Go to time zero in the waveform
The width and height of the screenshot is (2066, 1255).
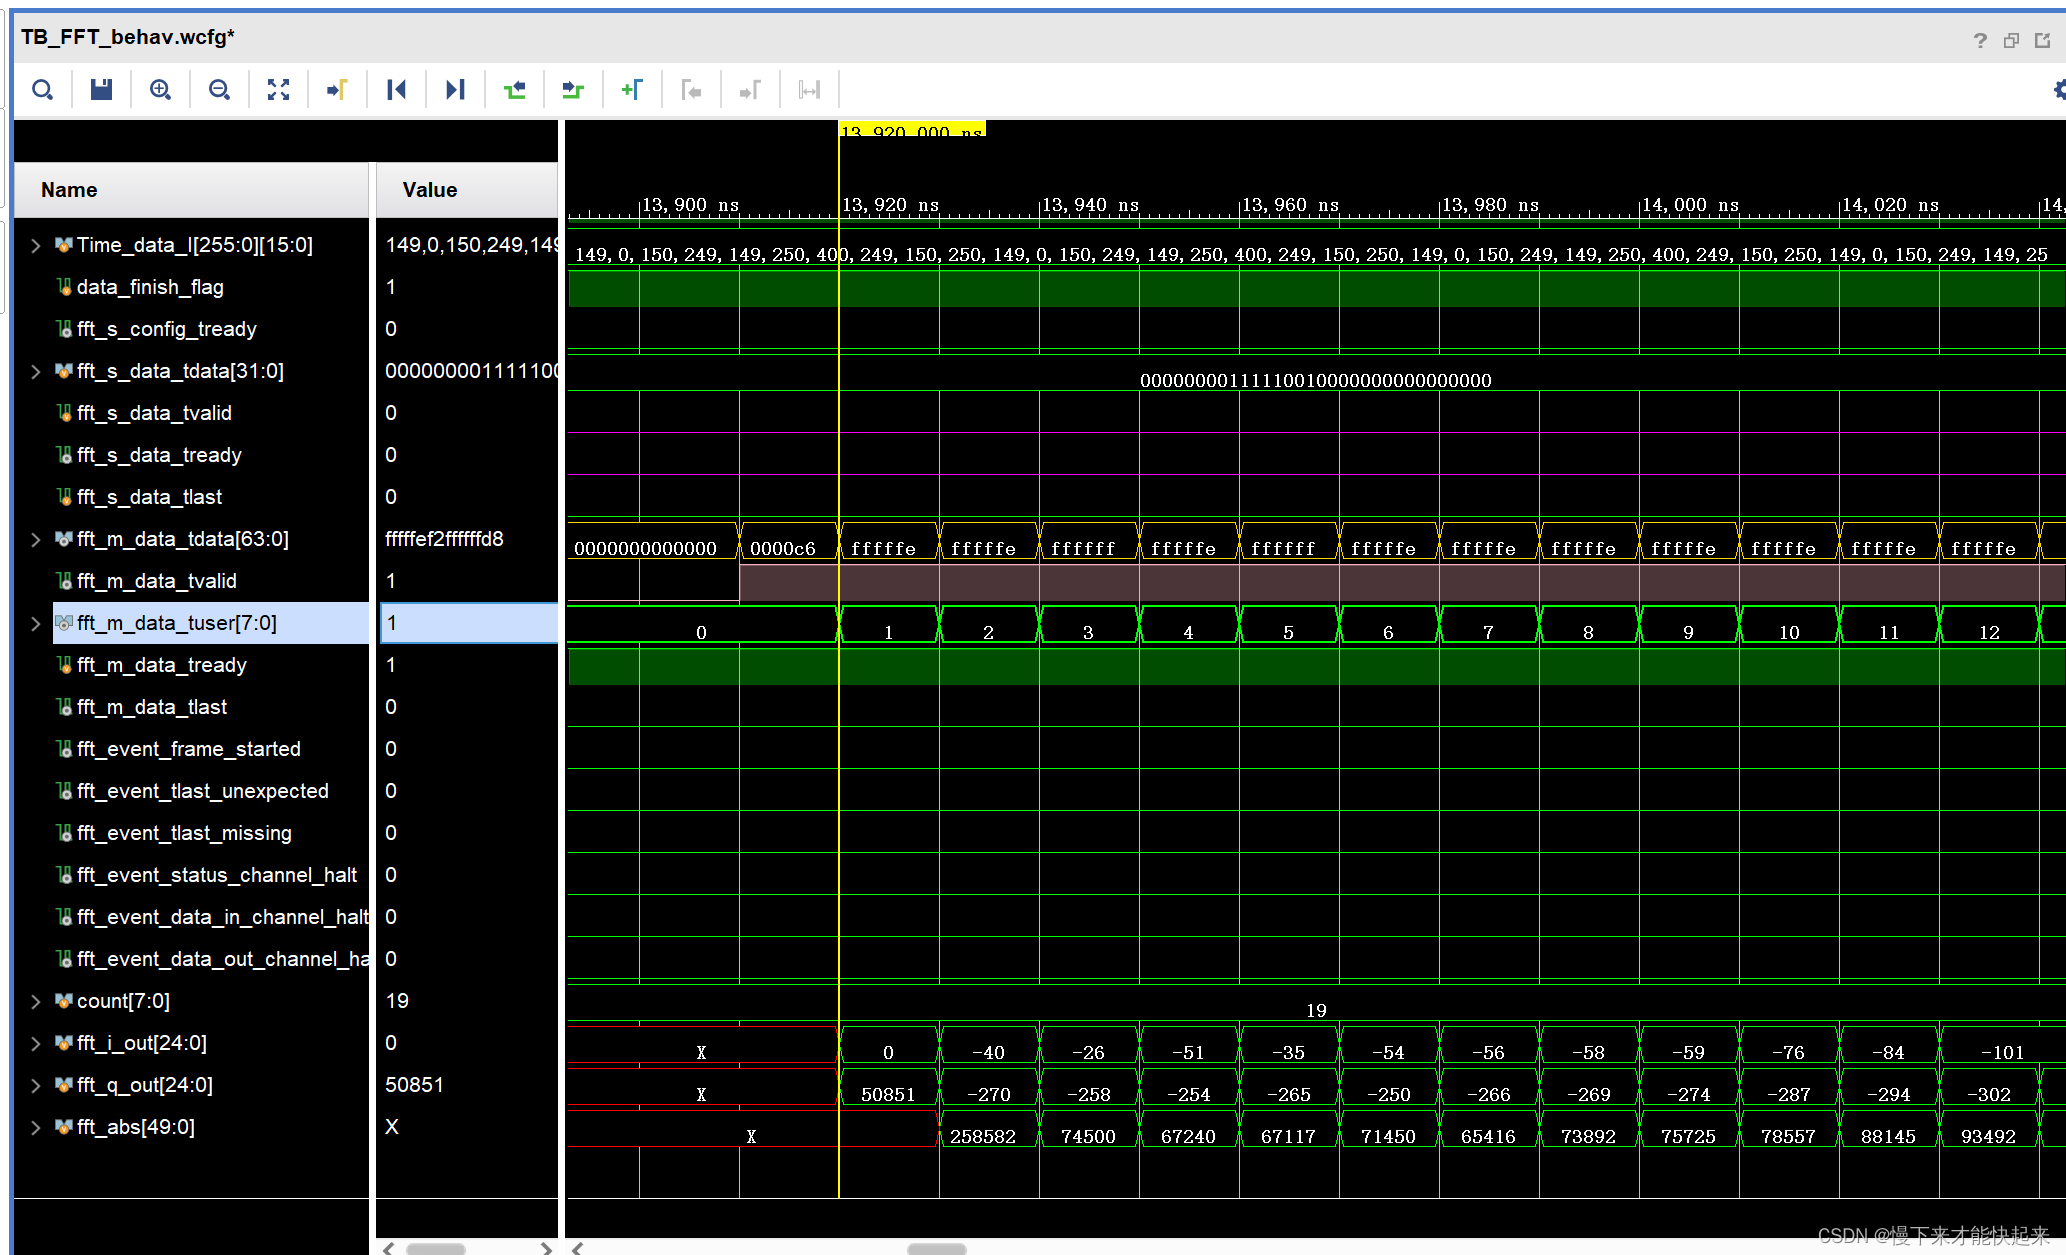click(x=396, y=89)
